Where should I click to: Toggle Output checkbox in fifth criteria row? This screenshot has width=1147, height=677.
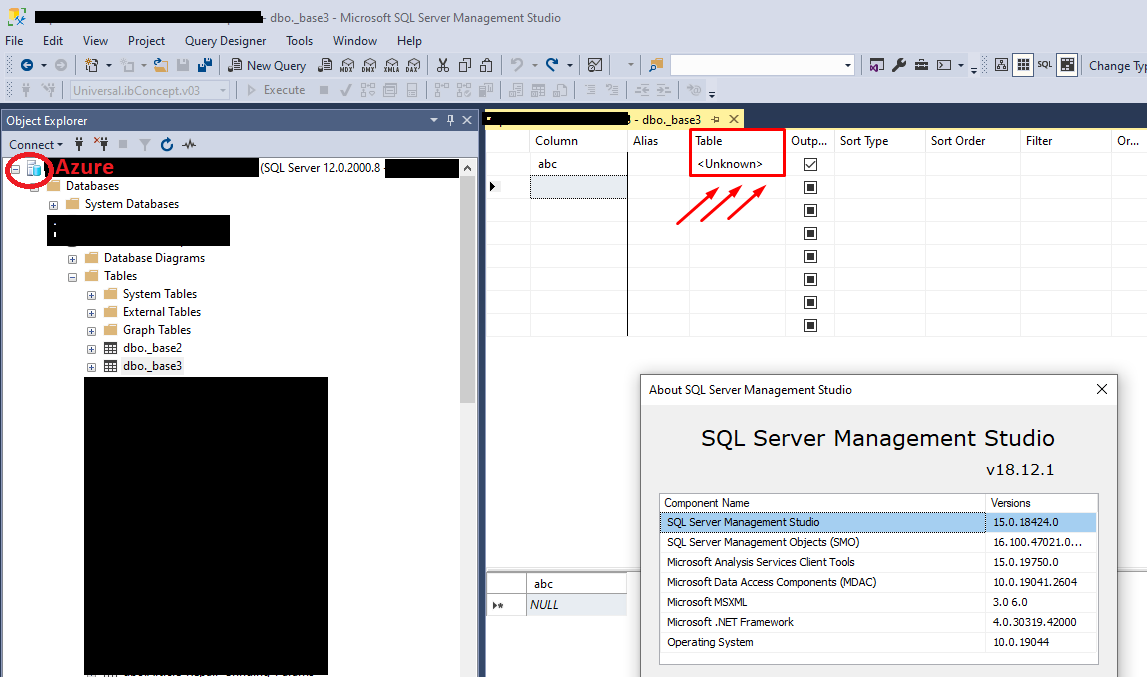point(810,256)
